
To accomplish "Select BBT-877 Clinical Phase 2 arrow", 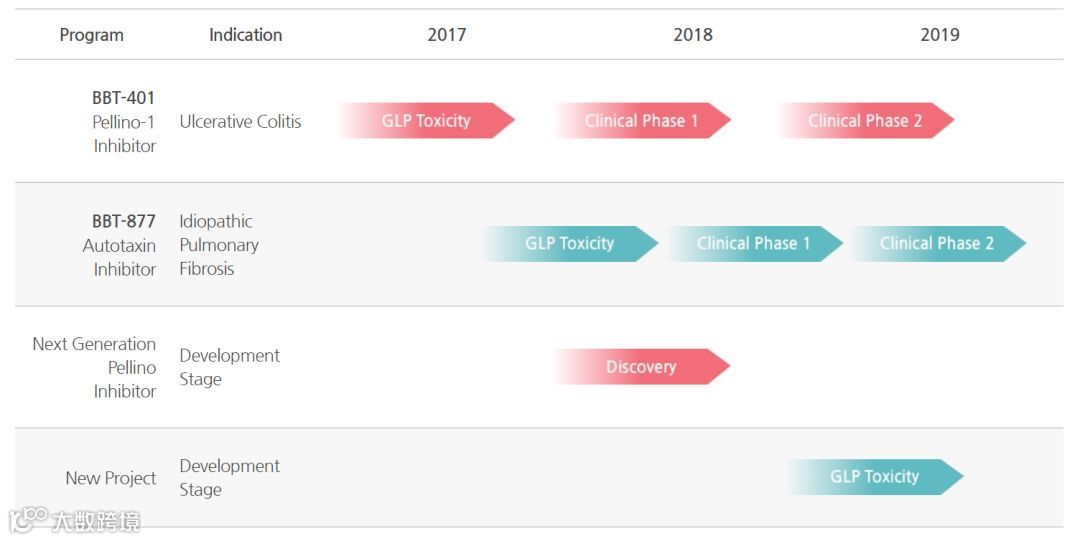I will coord(937,243).
